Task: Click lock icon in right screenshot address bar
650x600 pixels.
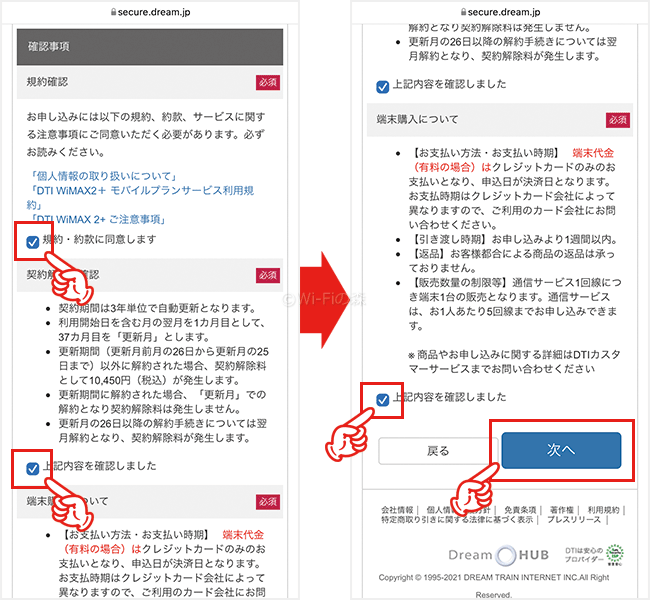Action: pyautogui.click(x=463, y=12)
